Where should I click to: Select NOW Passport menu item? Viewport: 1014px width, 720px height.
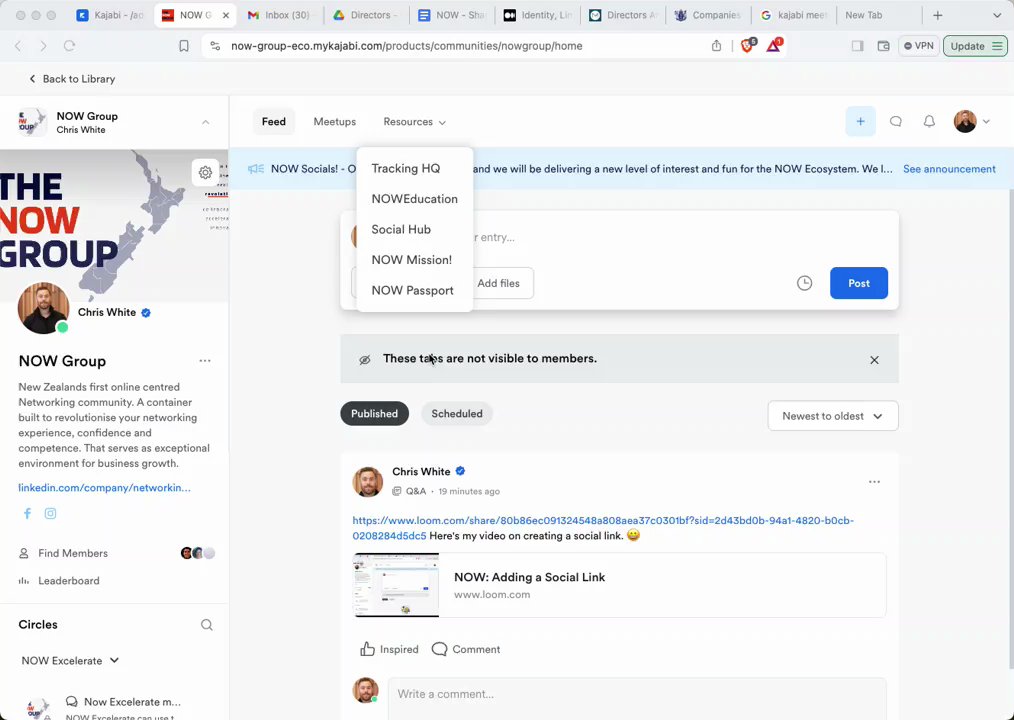pyautogui.click(x=412, y=290)
